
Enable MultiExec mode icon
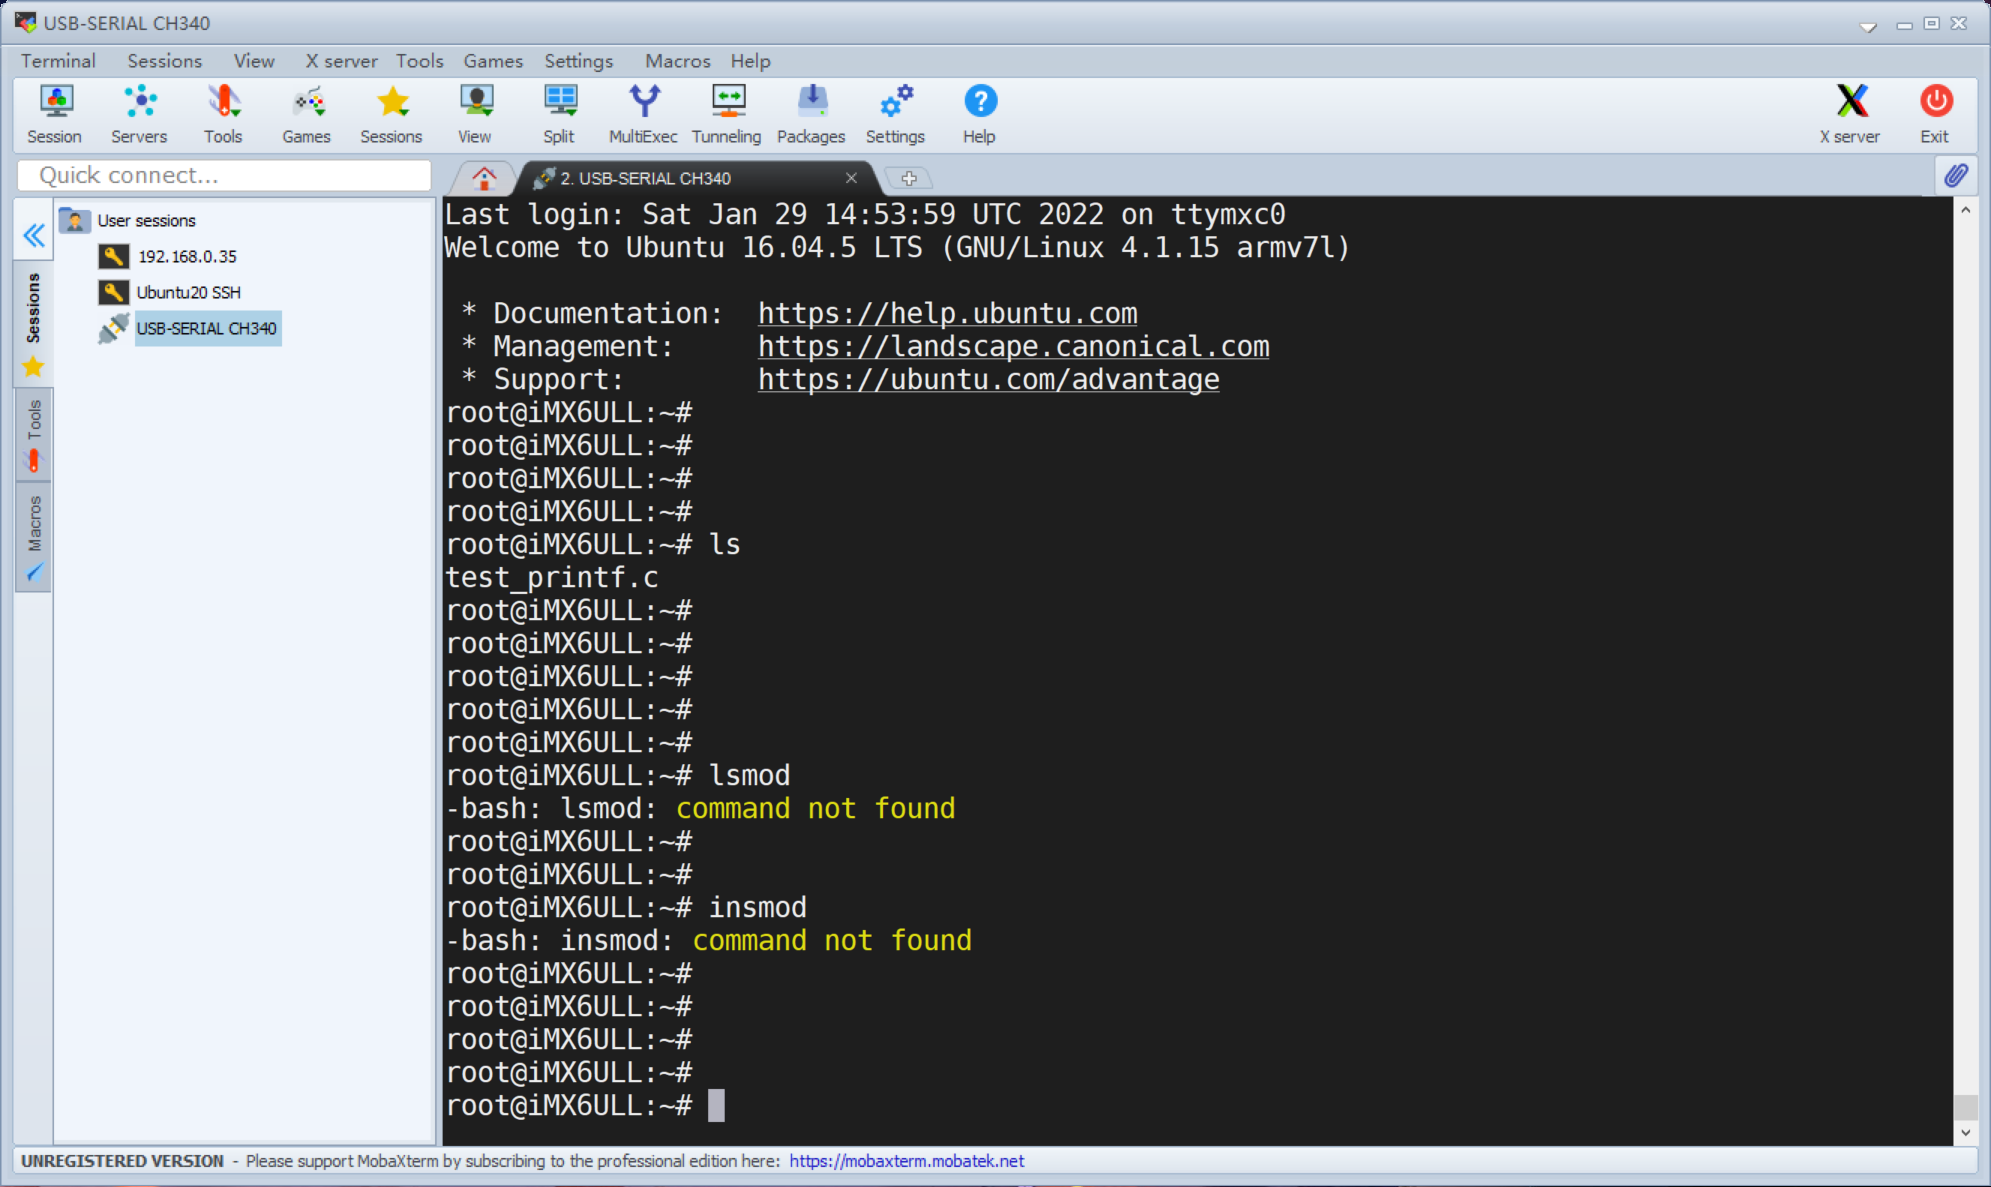coord(643,115)
